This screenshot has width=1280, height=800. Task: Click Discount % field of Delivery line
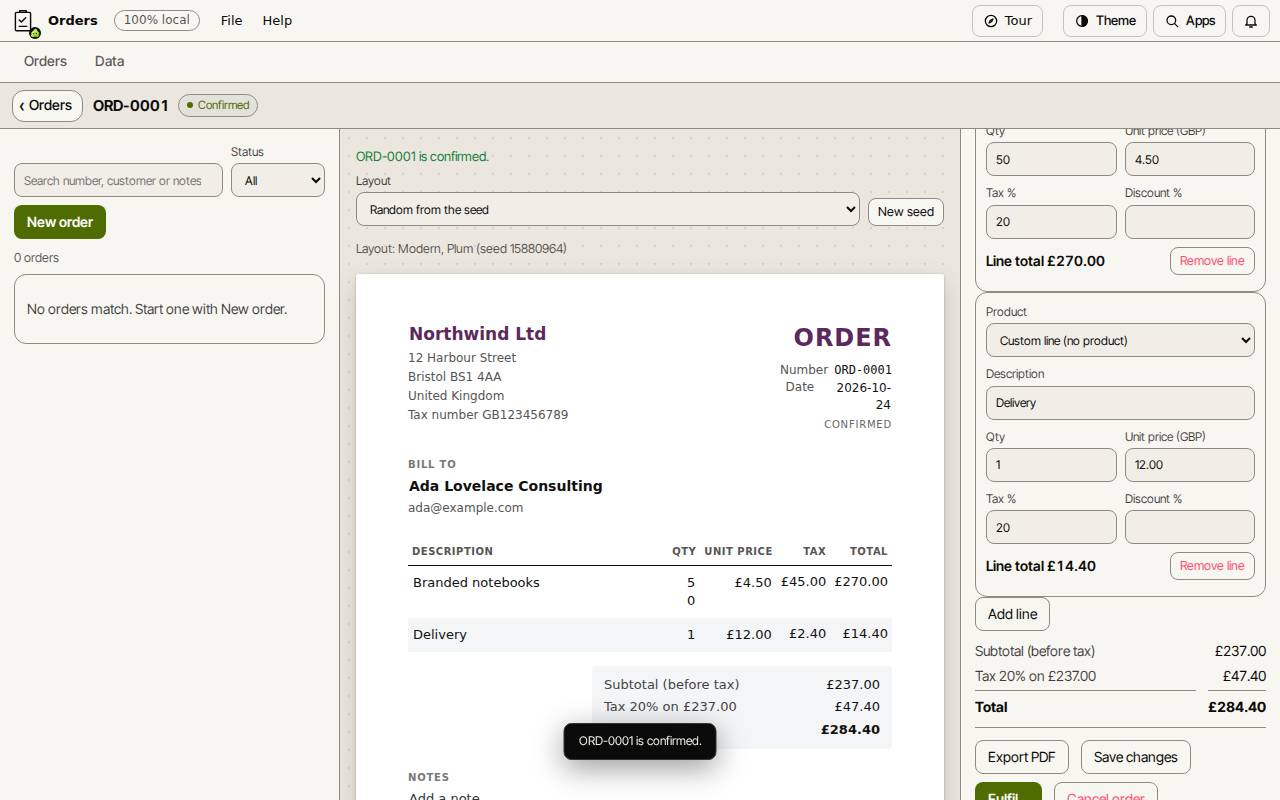click(x=1190, y=527)
